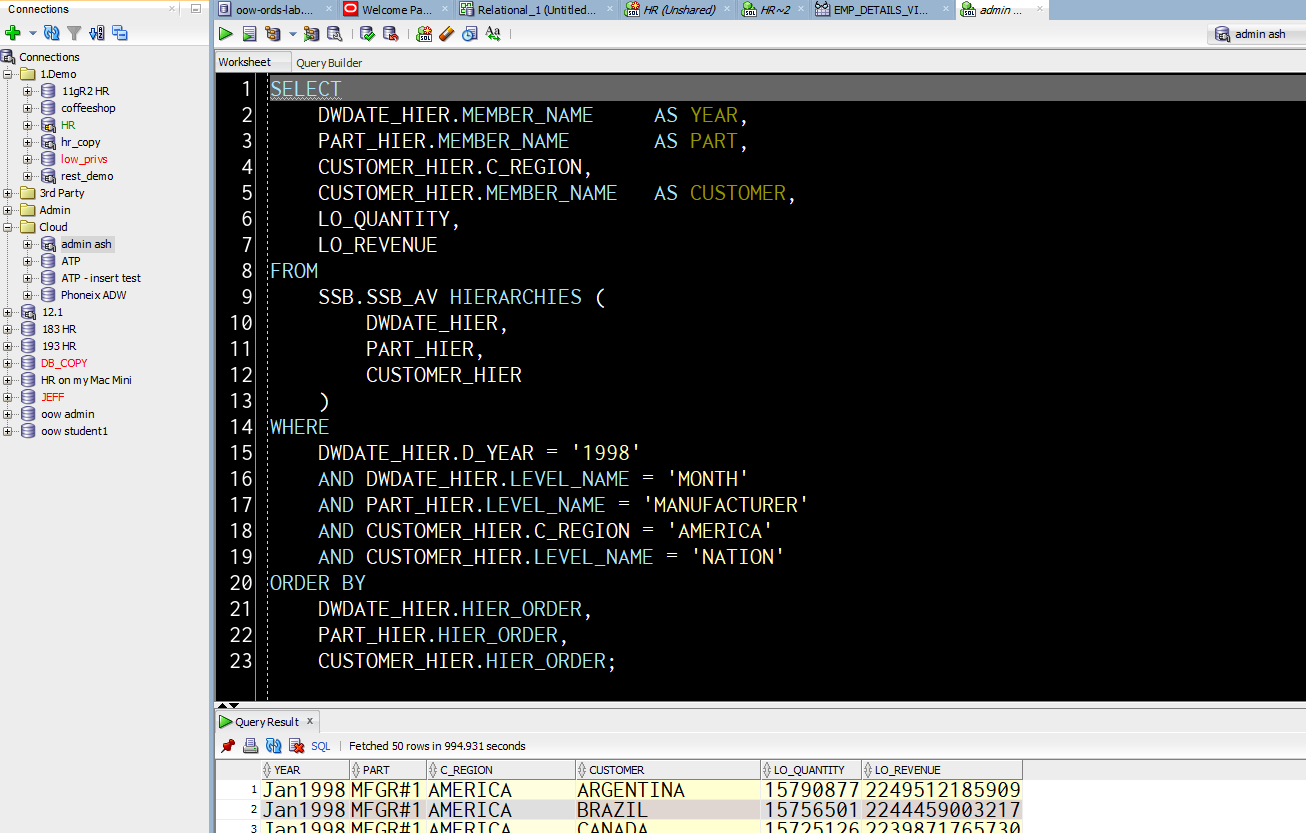Sort results by YEAR column header

305,770
